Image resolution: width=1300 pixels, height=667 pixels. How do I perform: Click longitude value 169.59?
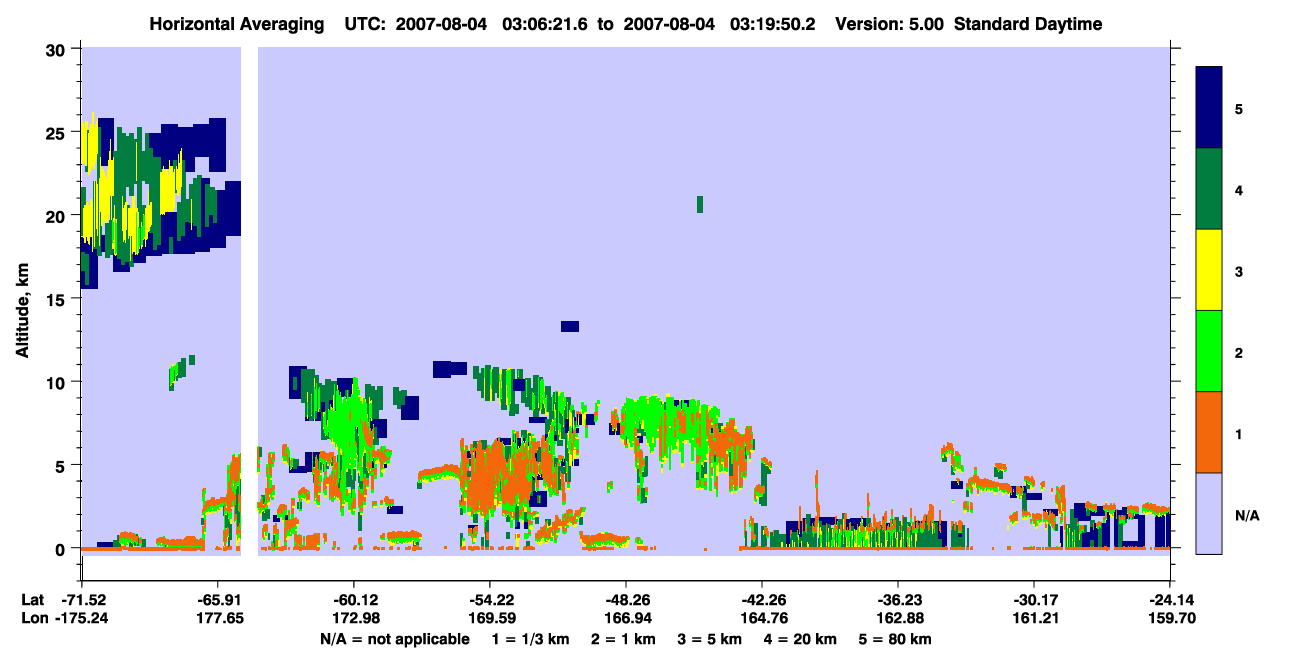click(490, 618)
